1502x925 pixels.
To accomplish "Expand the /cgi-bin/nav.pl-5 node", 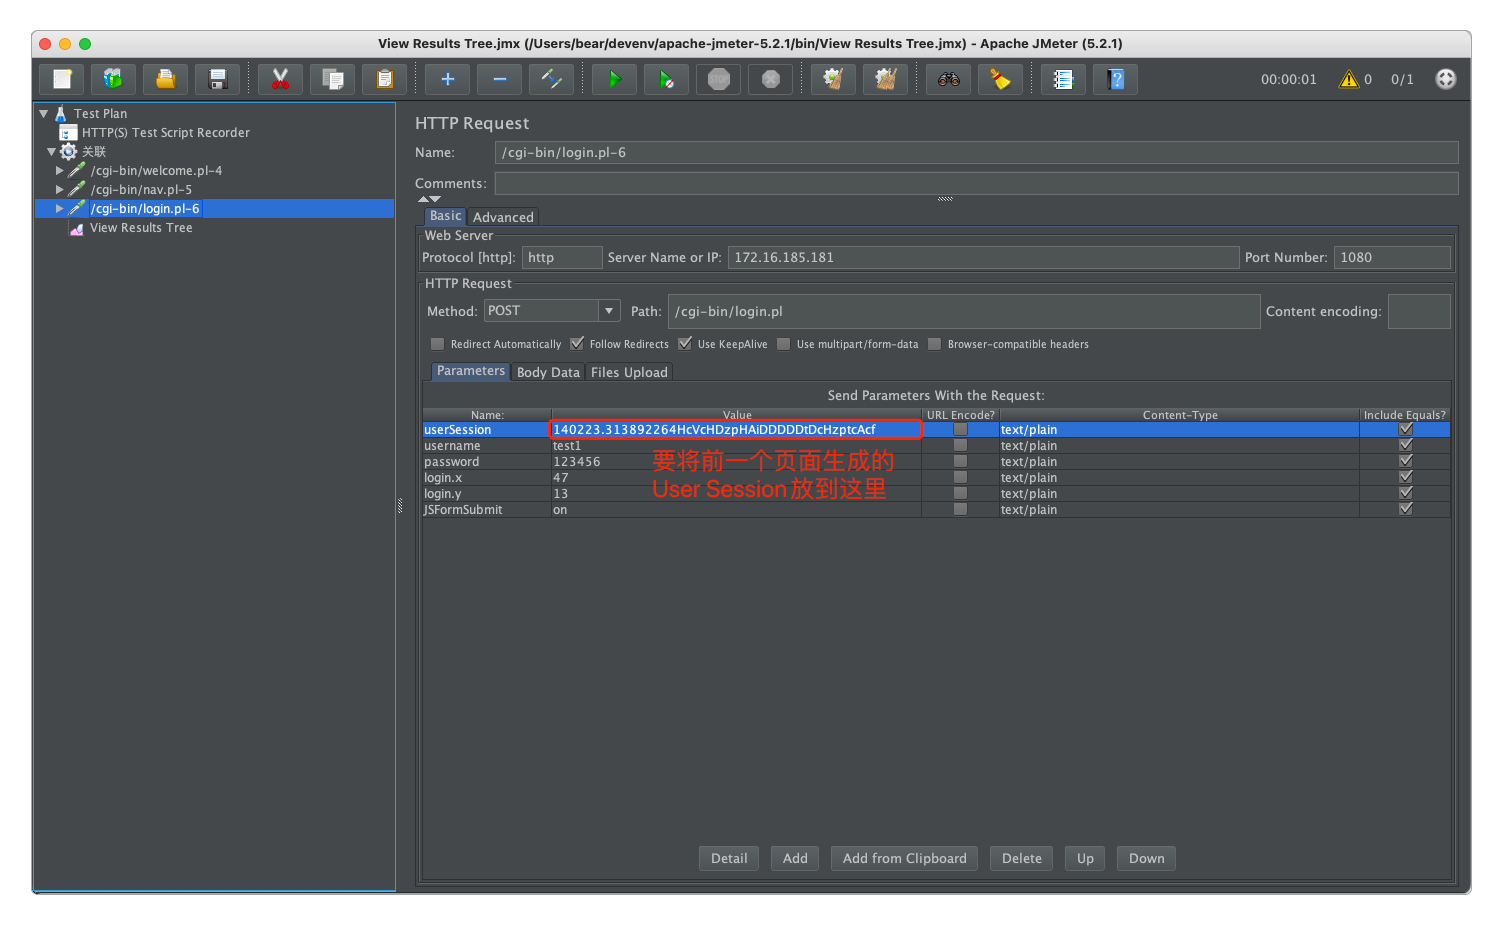I will 60,190.
